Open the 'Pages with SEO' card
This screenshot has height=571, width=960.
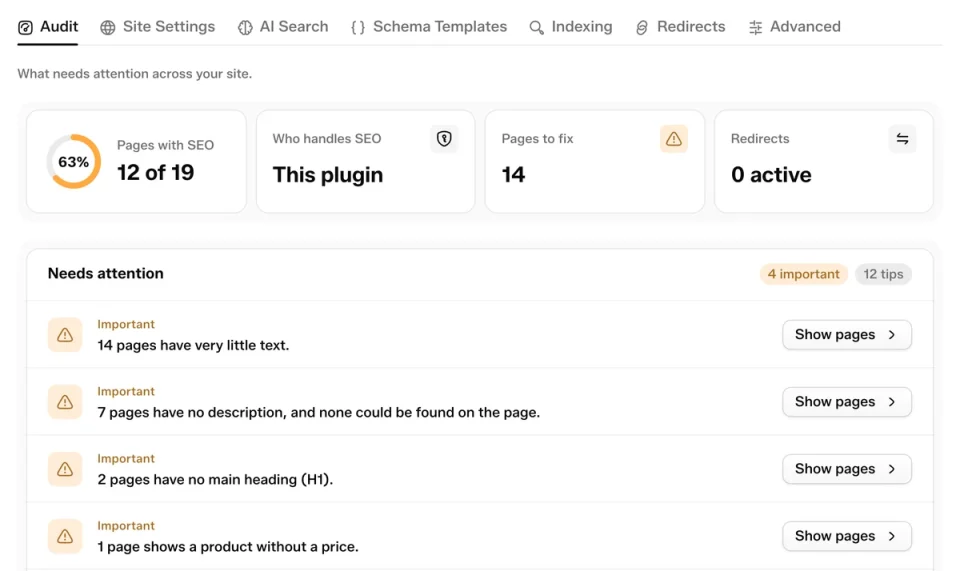[x=137, y=162]
